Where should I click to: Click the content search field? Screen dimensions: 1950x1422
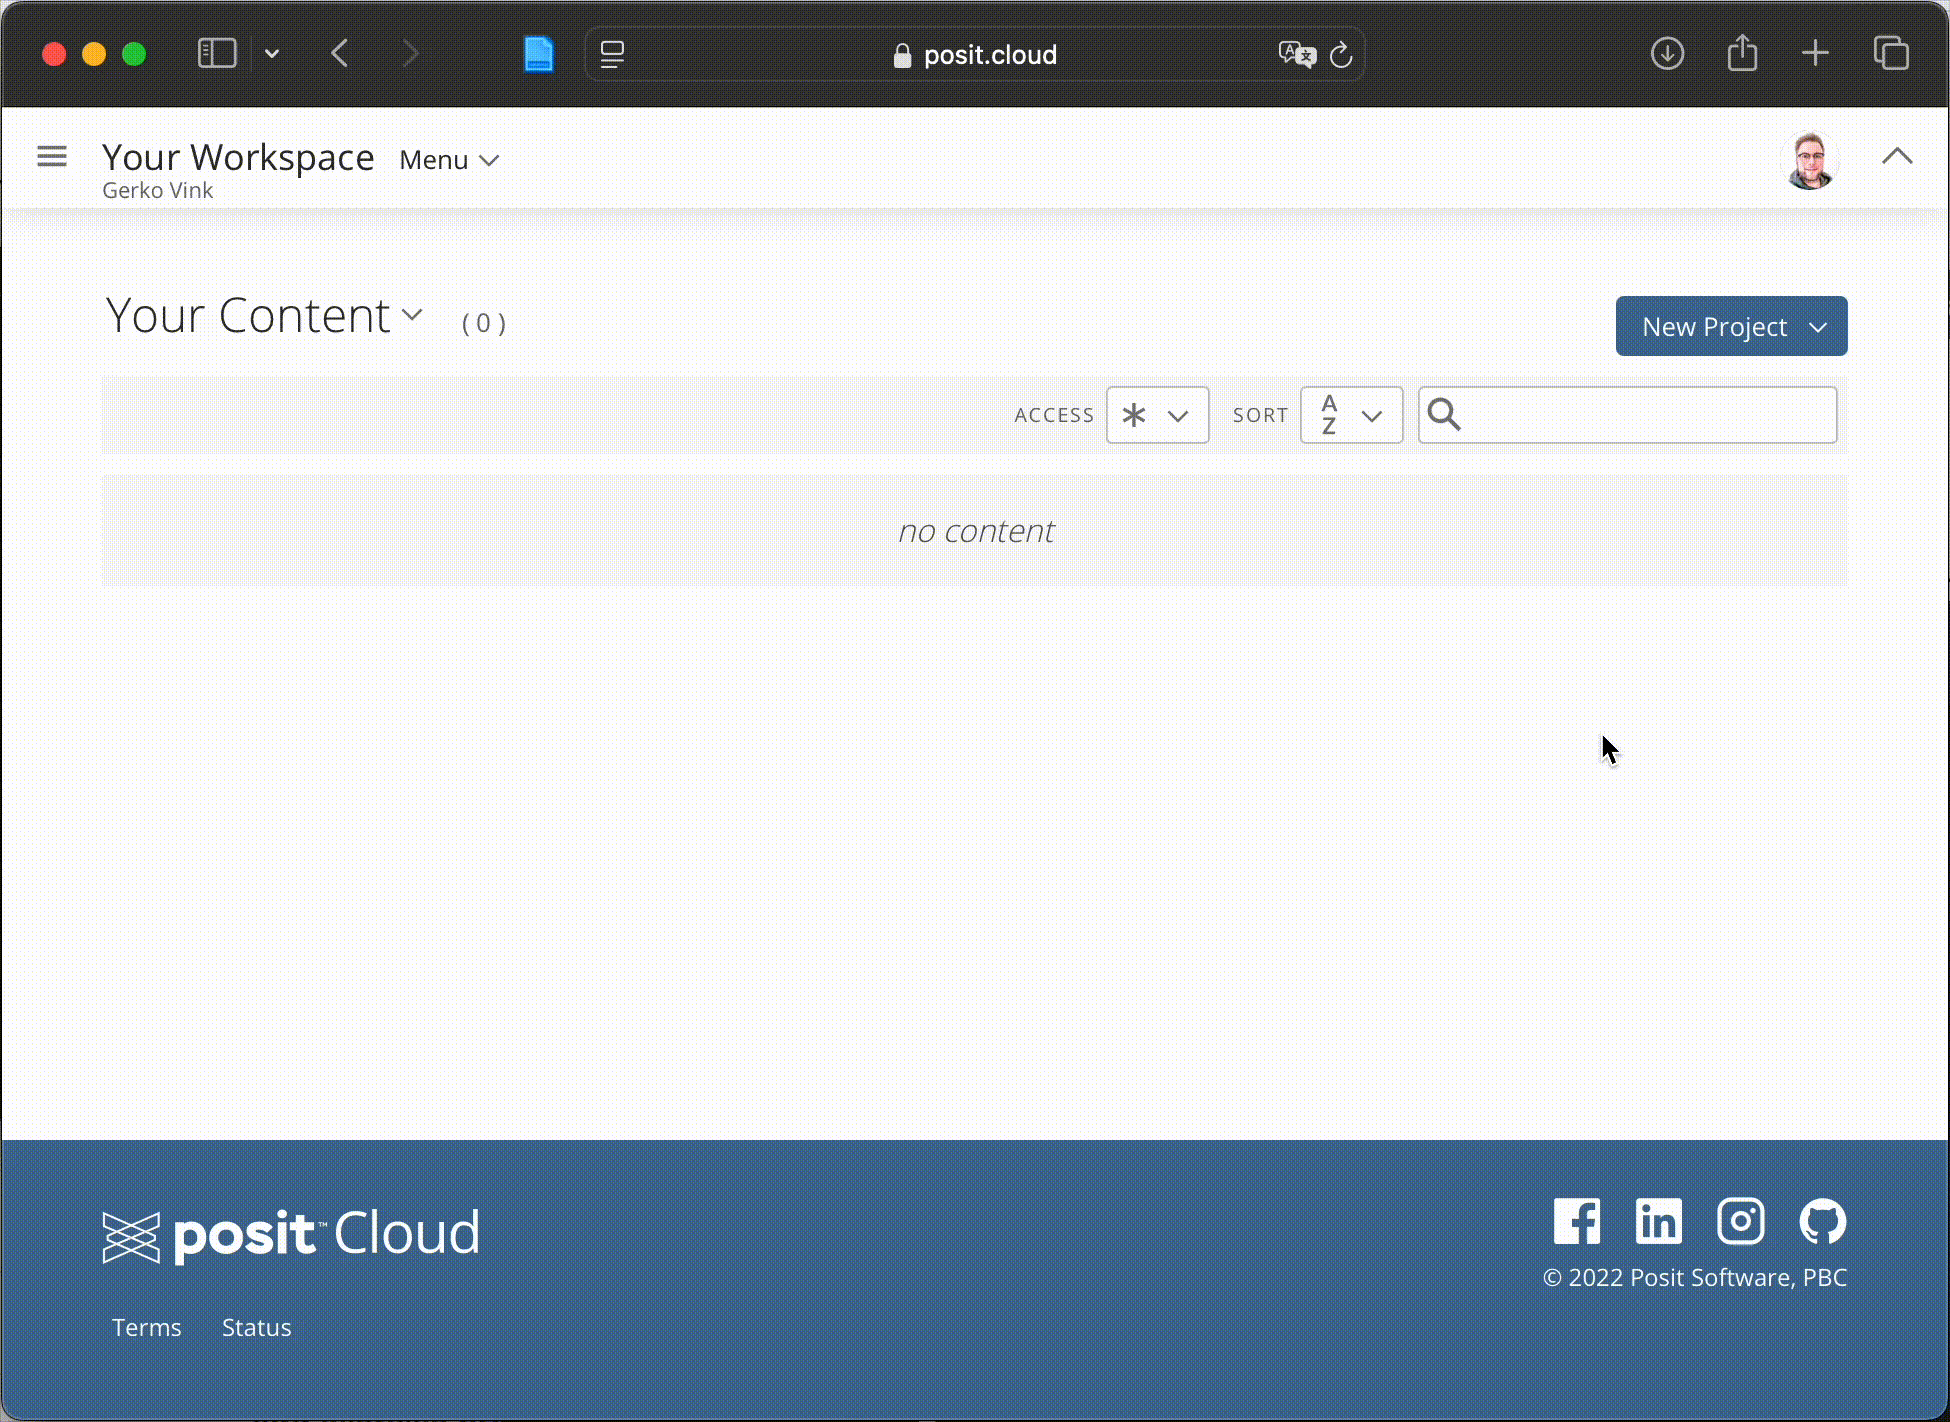pos(1627,415)
